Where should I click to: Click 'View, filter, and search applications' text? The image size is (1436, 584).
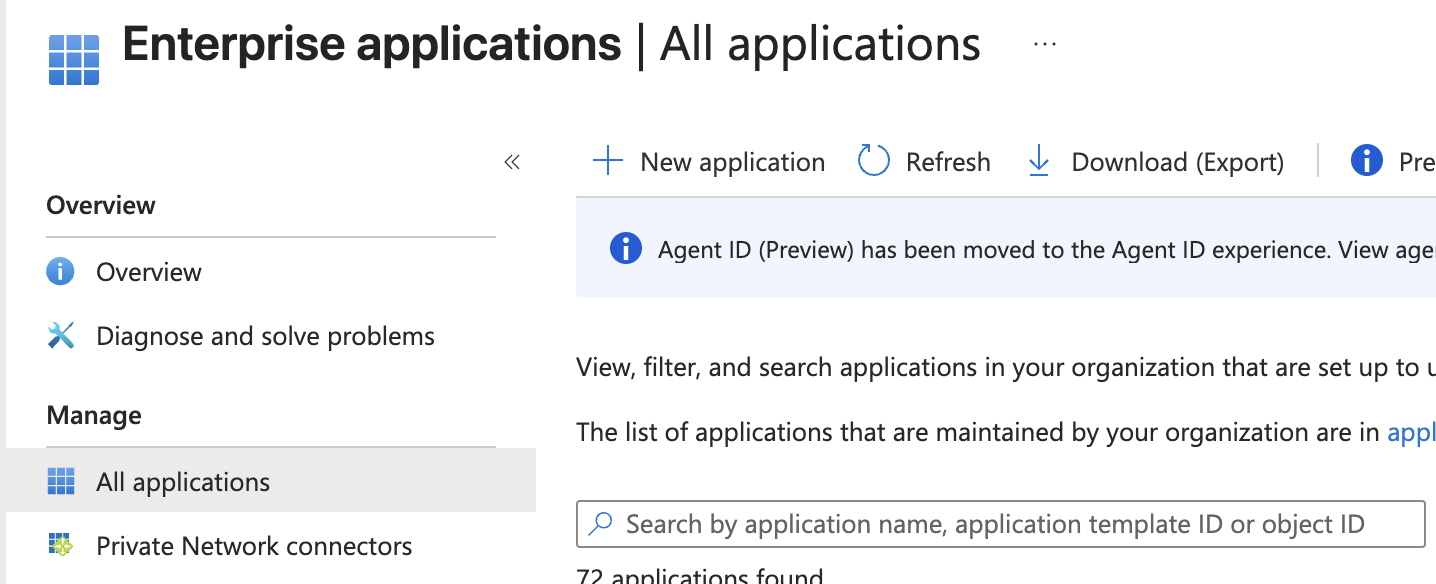tap(1006, 367)
